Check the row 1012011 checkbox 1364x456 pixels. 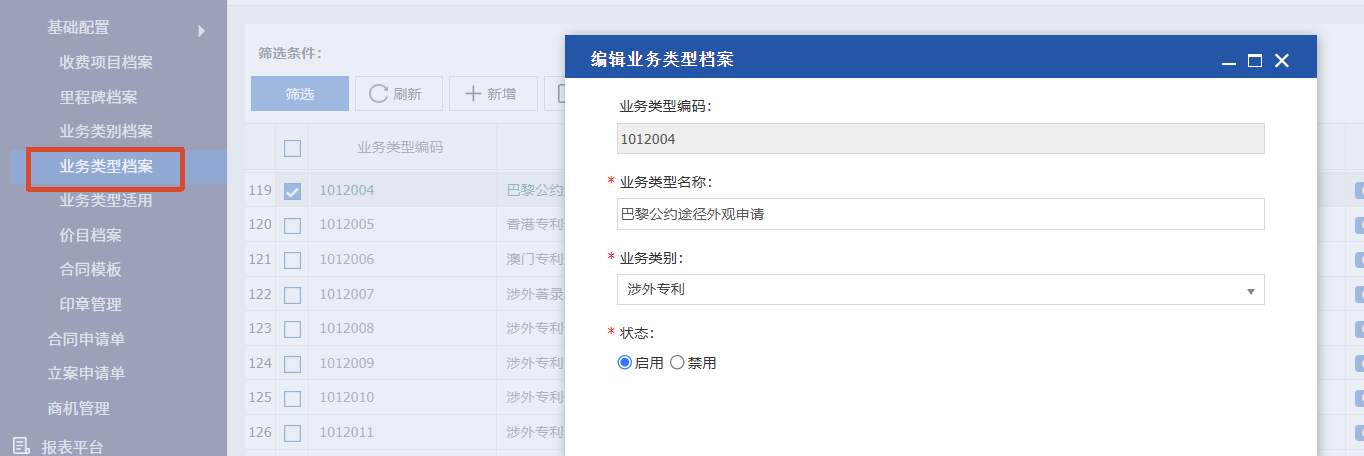tap(292, 433)
